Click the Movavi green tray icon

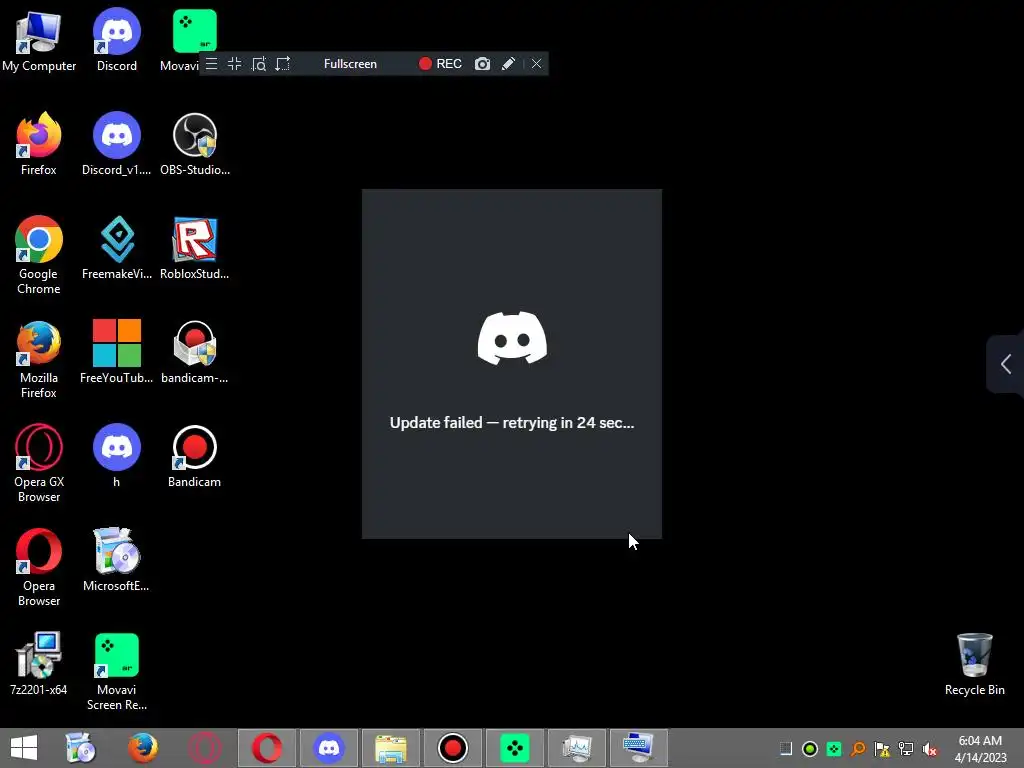coord(834,749)
